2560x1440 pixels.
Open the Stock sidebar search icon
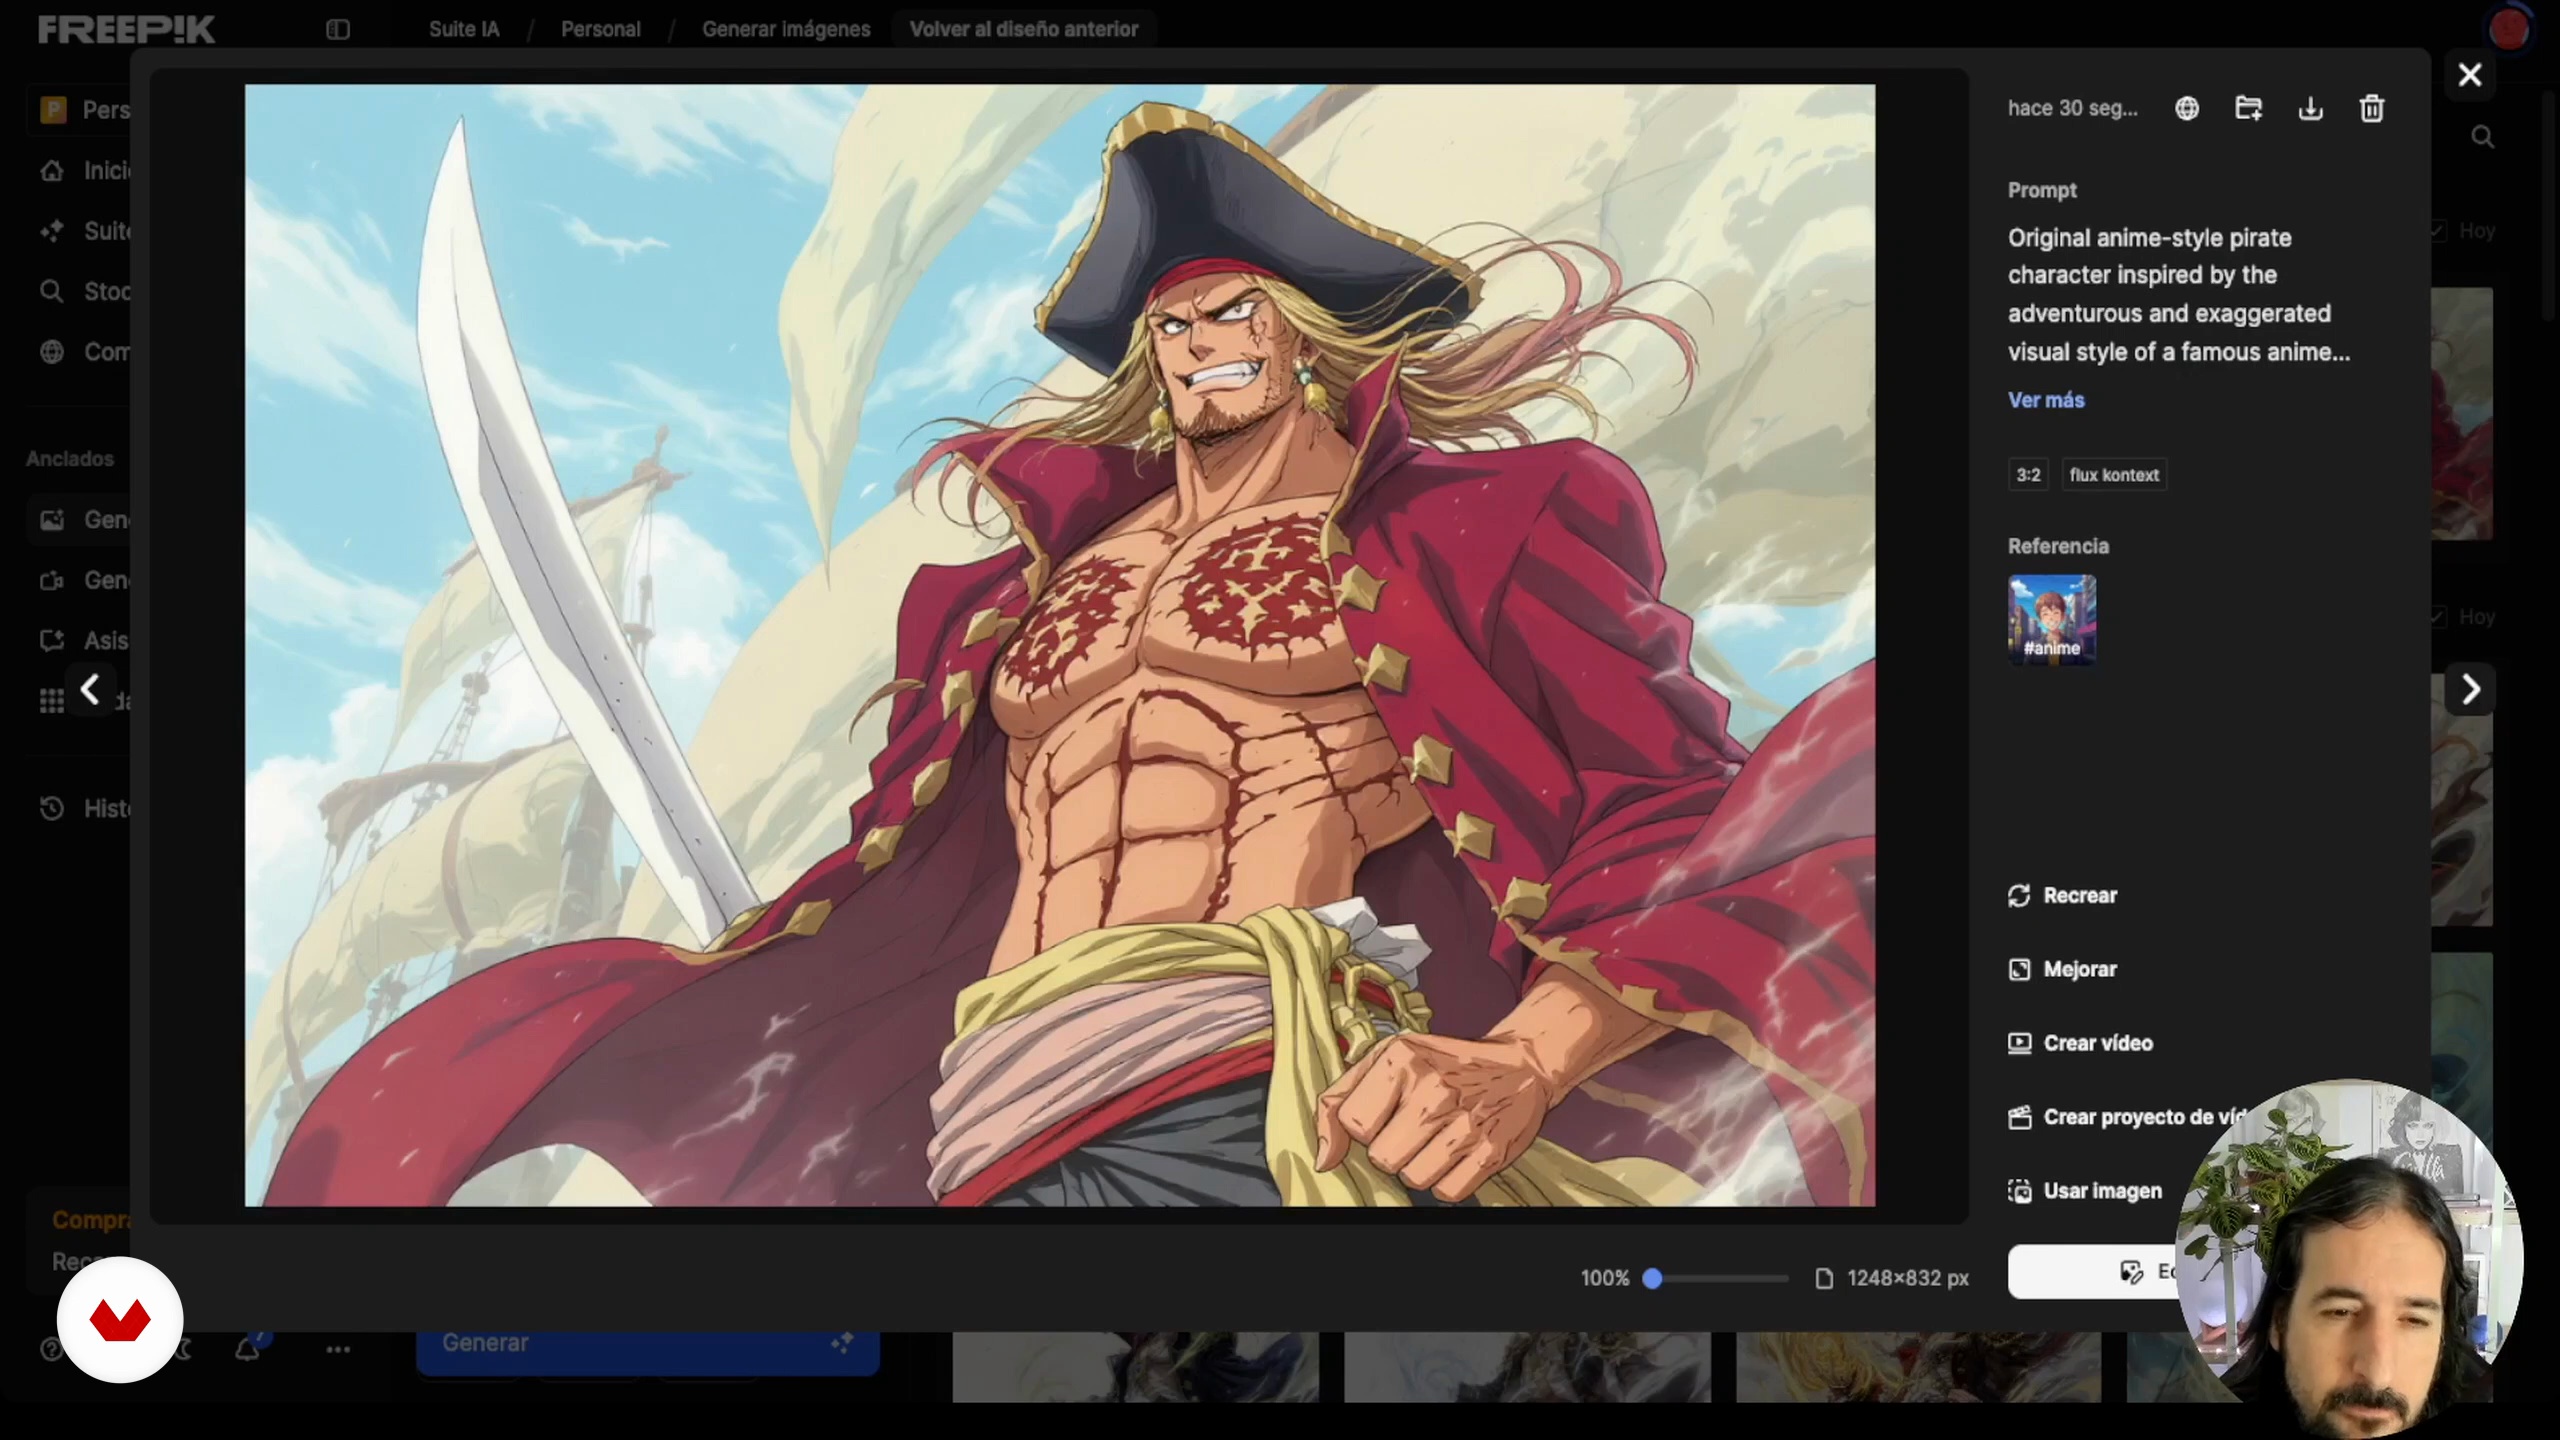coord(52,291)
